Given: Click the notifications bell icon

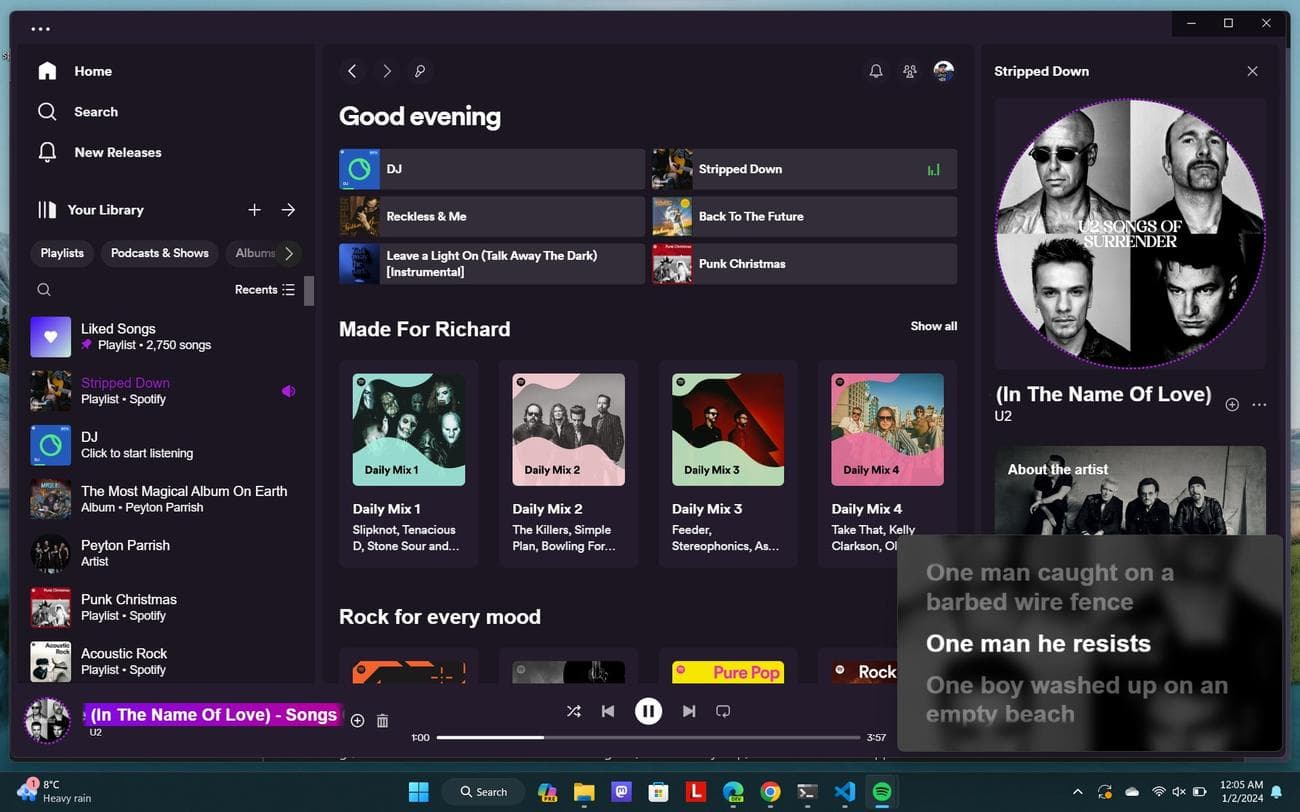Looking at the screenshot, I should (876, 71).
